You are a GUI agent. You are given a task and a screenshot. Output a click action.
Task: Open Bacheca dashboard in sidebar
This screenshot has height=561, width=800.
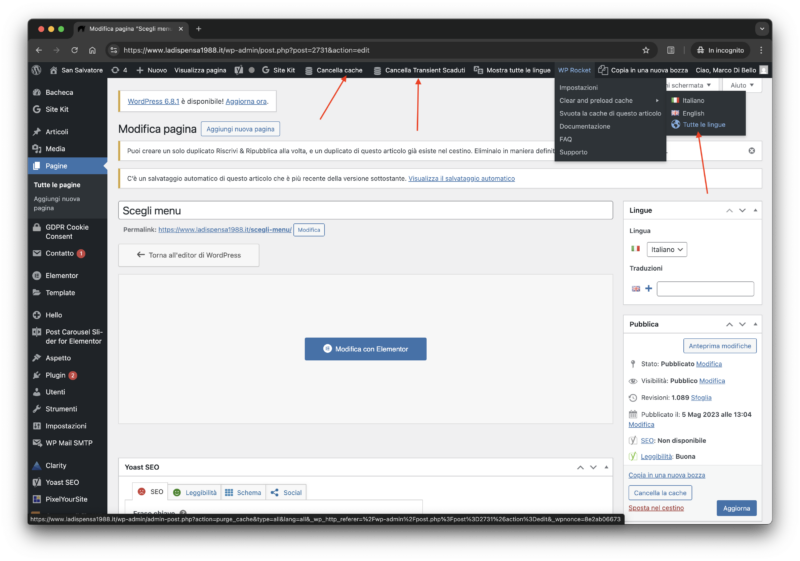tap(59, 92)
